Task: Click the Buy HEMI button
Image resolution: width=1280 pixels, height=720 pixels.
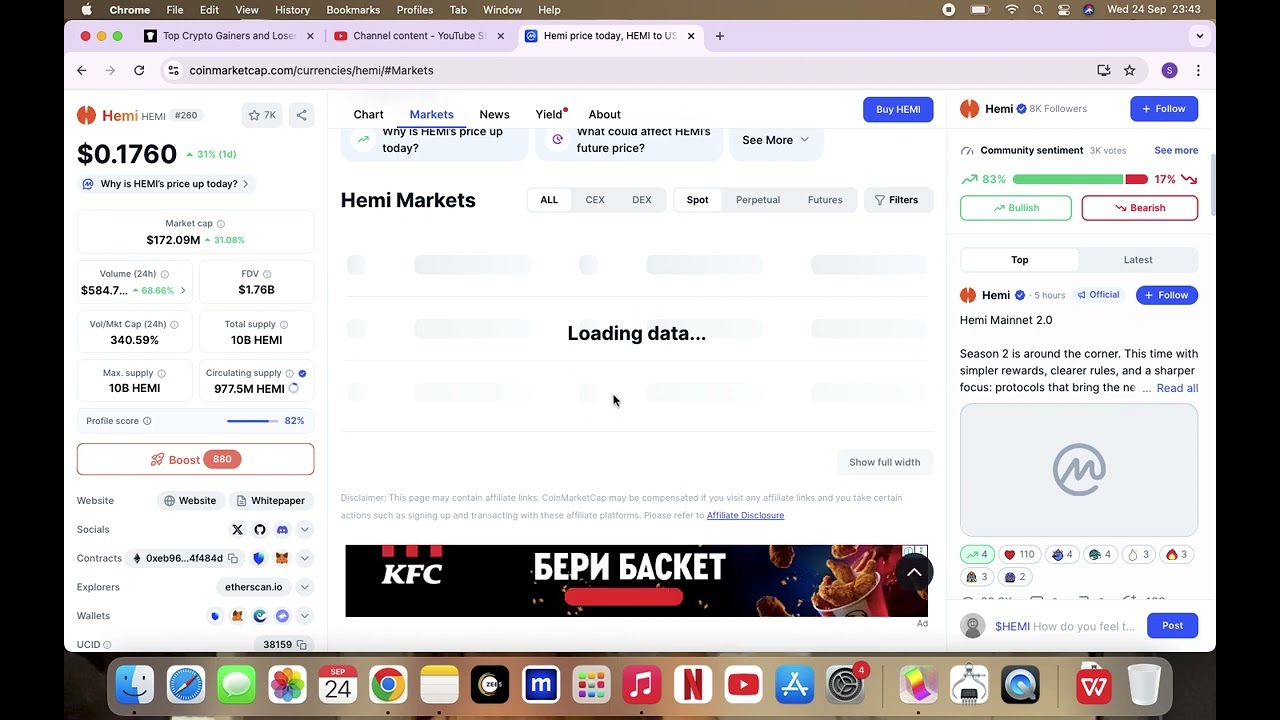Action: [x=898, y=109]
